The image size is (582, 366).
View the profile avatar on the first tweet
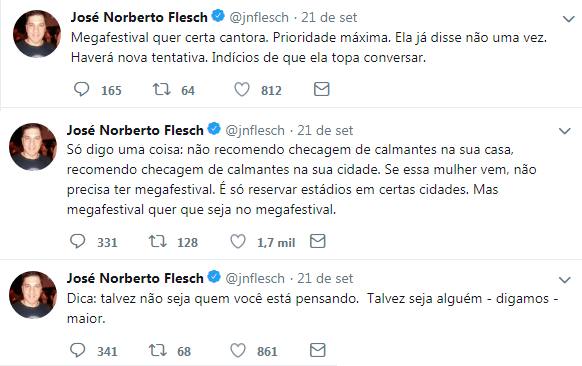click(x=37, y=34)
